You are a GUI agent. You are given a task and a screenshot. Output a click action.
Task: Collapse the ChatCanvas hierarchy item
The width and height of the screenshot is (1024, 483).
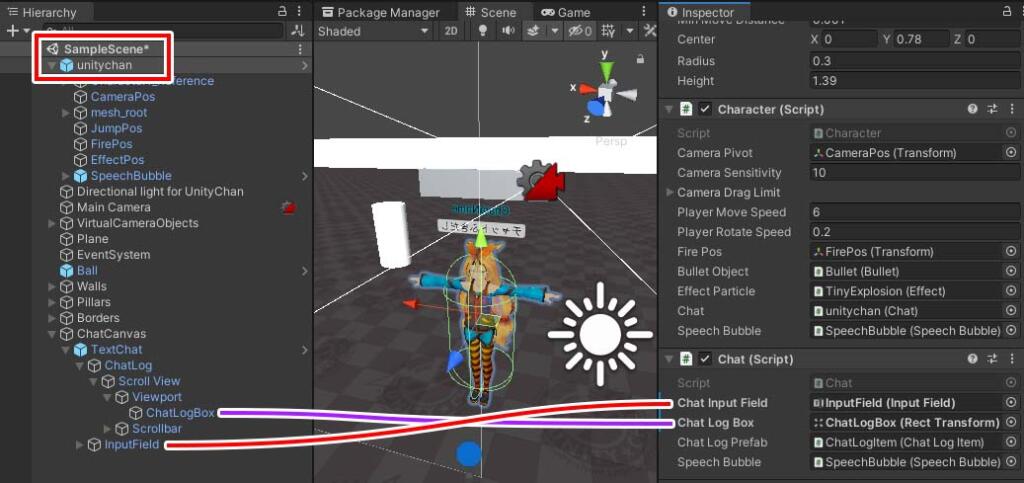coord(52,334)
